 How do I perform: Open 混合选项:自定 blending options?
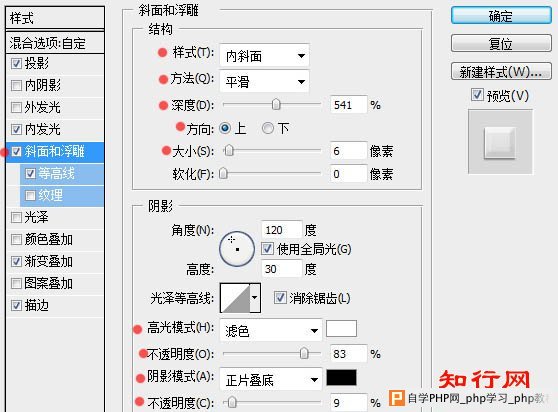[x=55, y=43]
